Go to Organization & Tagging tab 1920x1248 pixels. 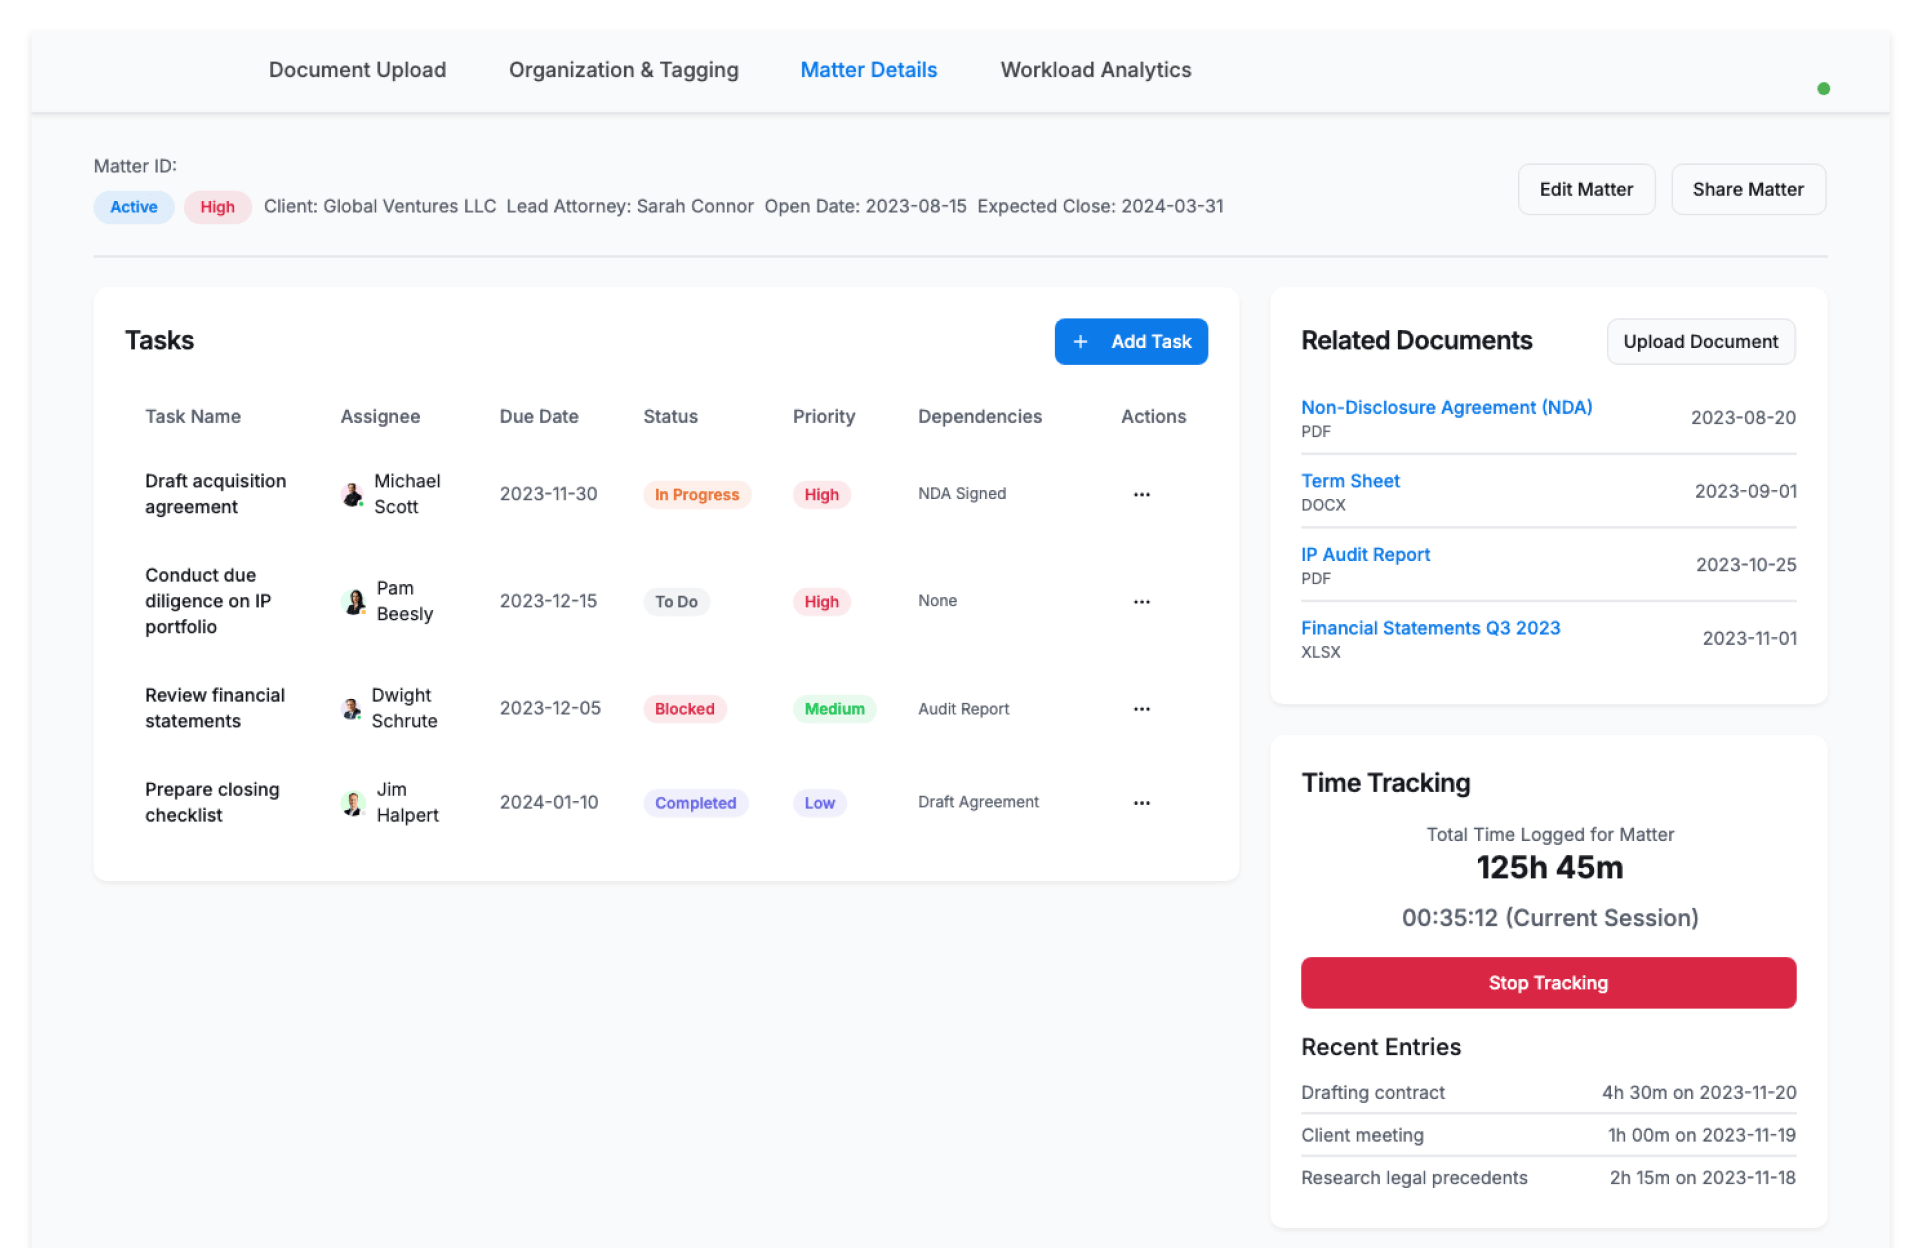tap(623, 70)
